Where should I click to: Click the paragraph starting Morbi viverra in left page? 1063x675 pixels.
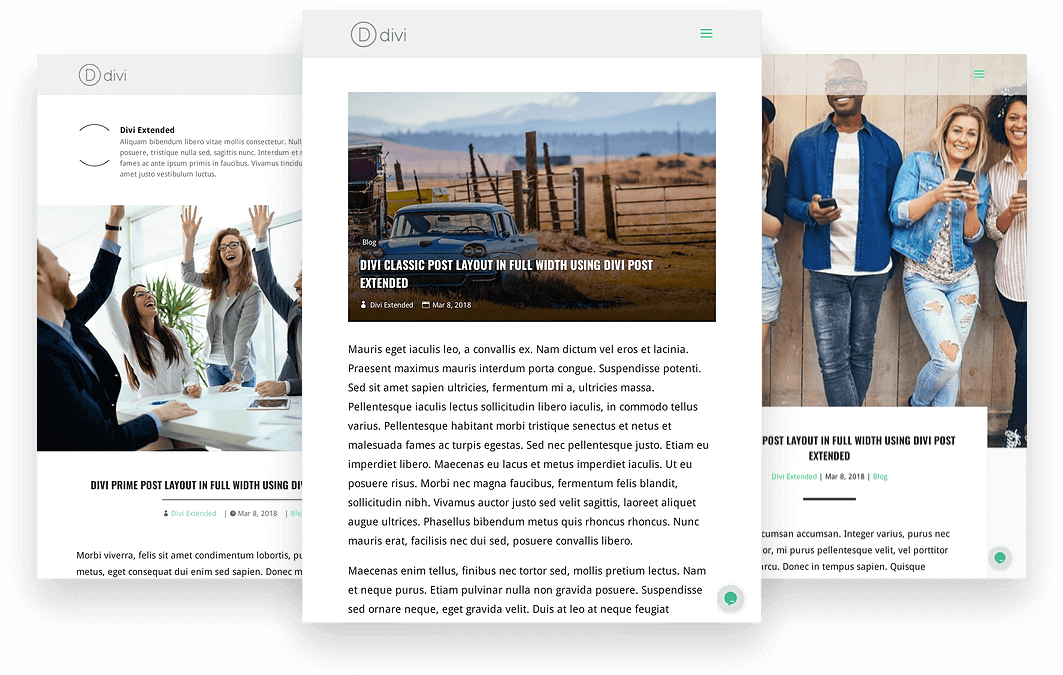coord(189,563)
